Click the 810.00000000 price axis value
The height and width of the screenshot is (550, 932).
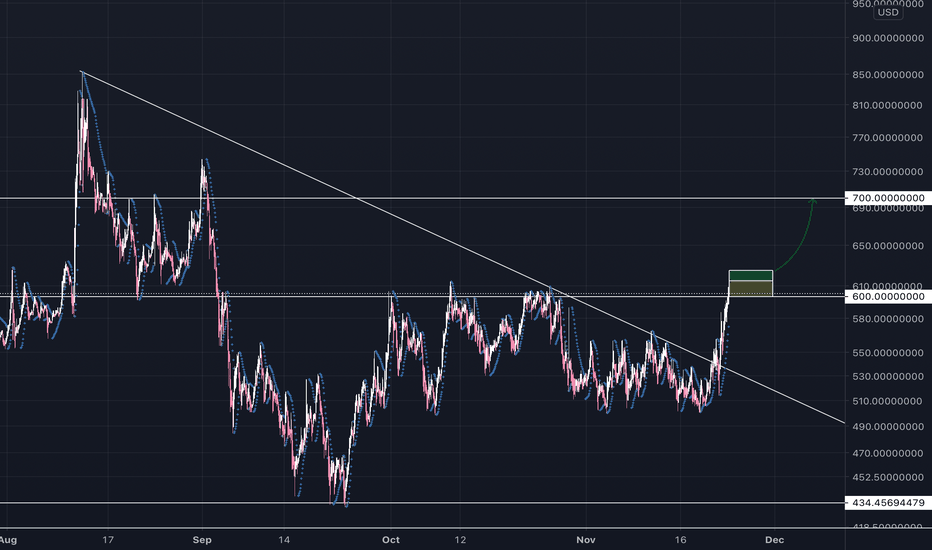[887, 105]
